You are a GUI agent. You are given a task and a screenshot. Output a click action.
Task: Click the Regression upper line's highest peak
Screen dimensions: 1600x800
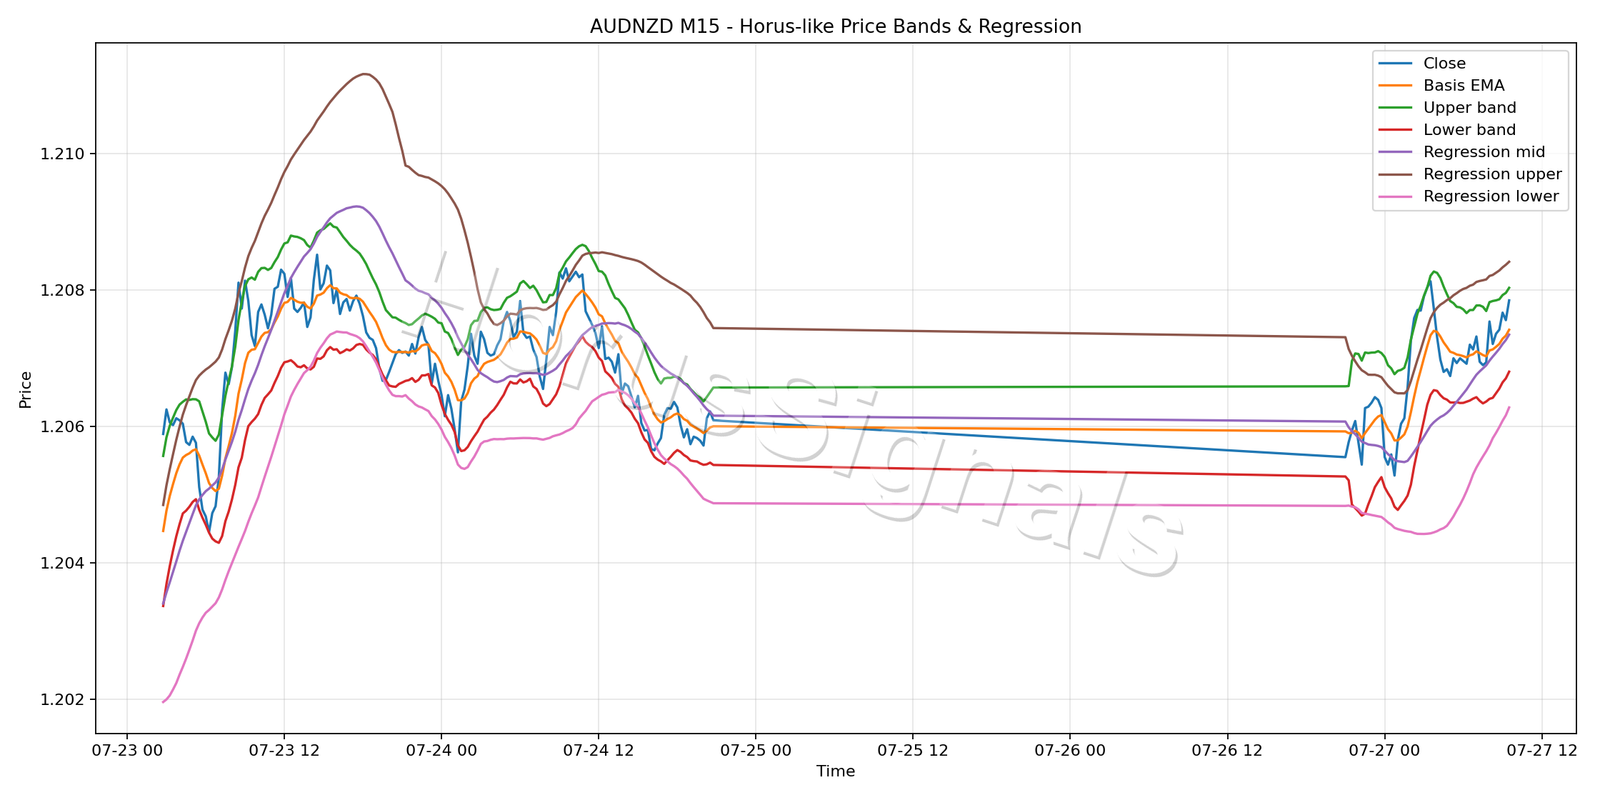coord(365,74)
